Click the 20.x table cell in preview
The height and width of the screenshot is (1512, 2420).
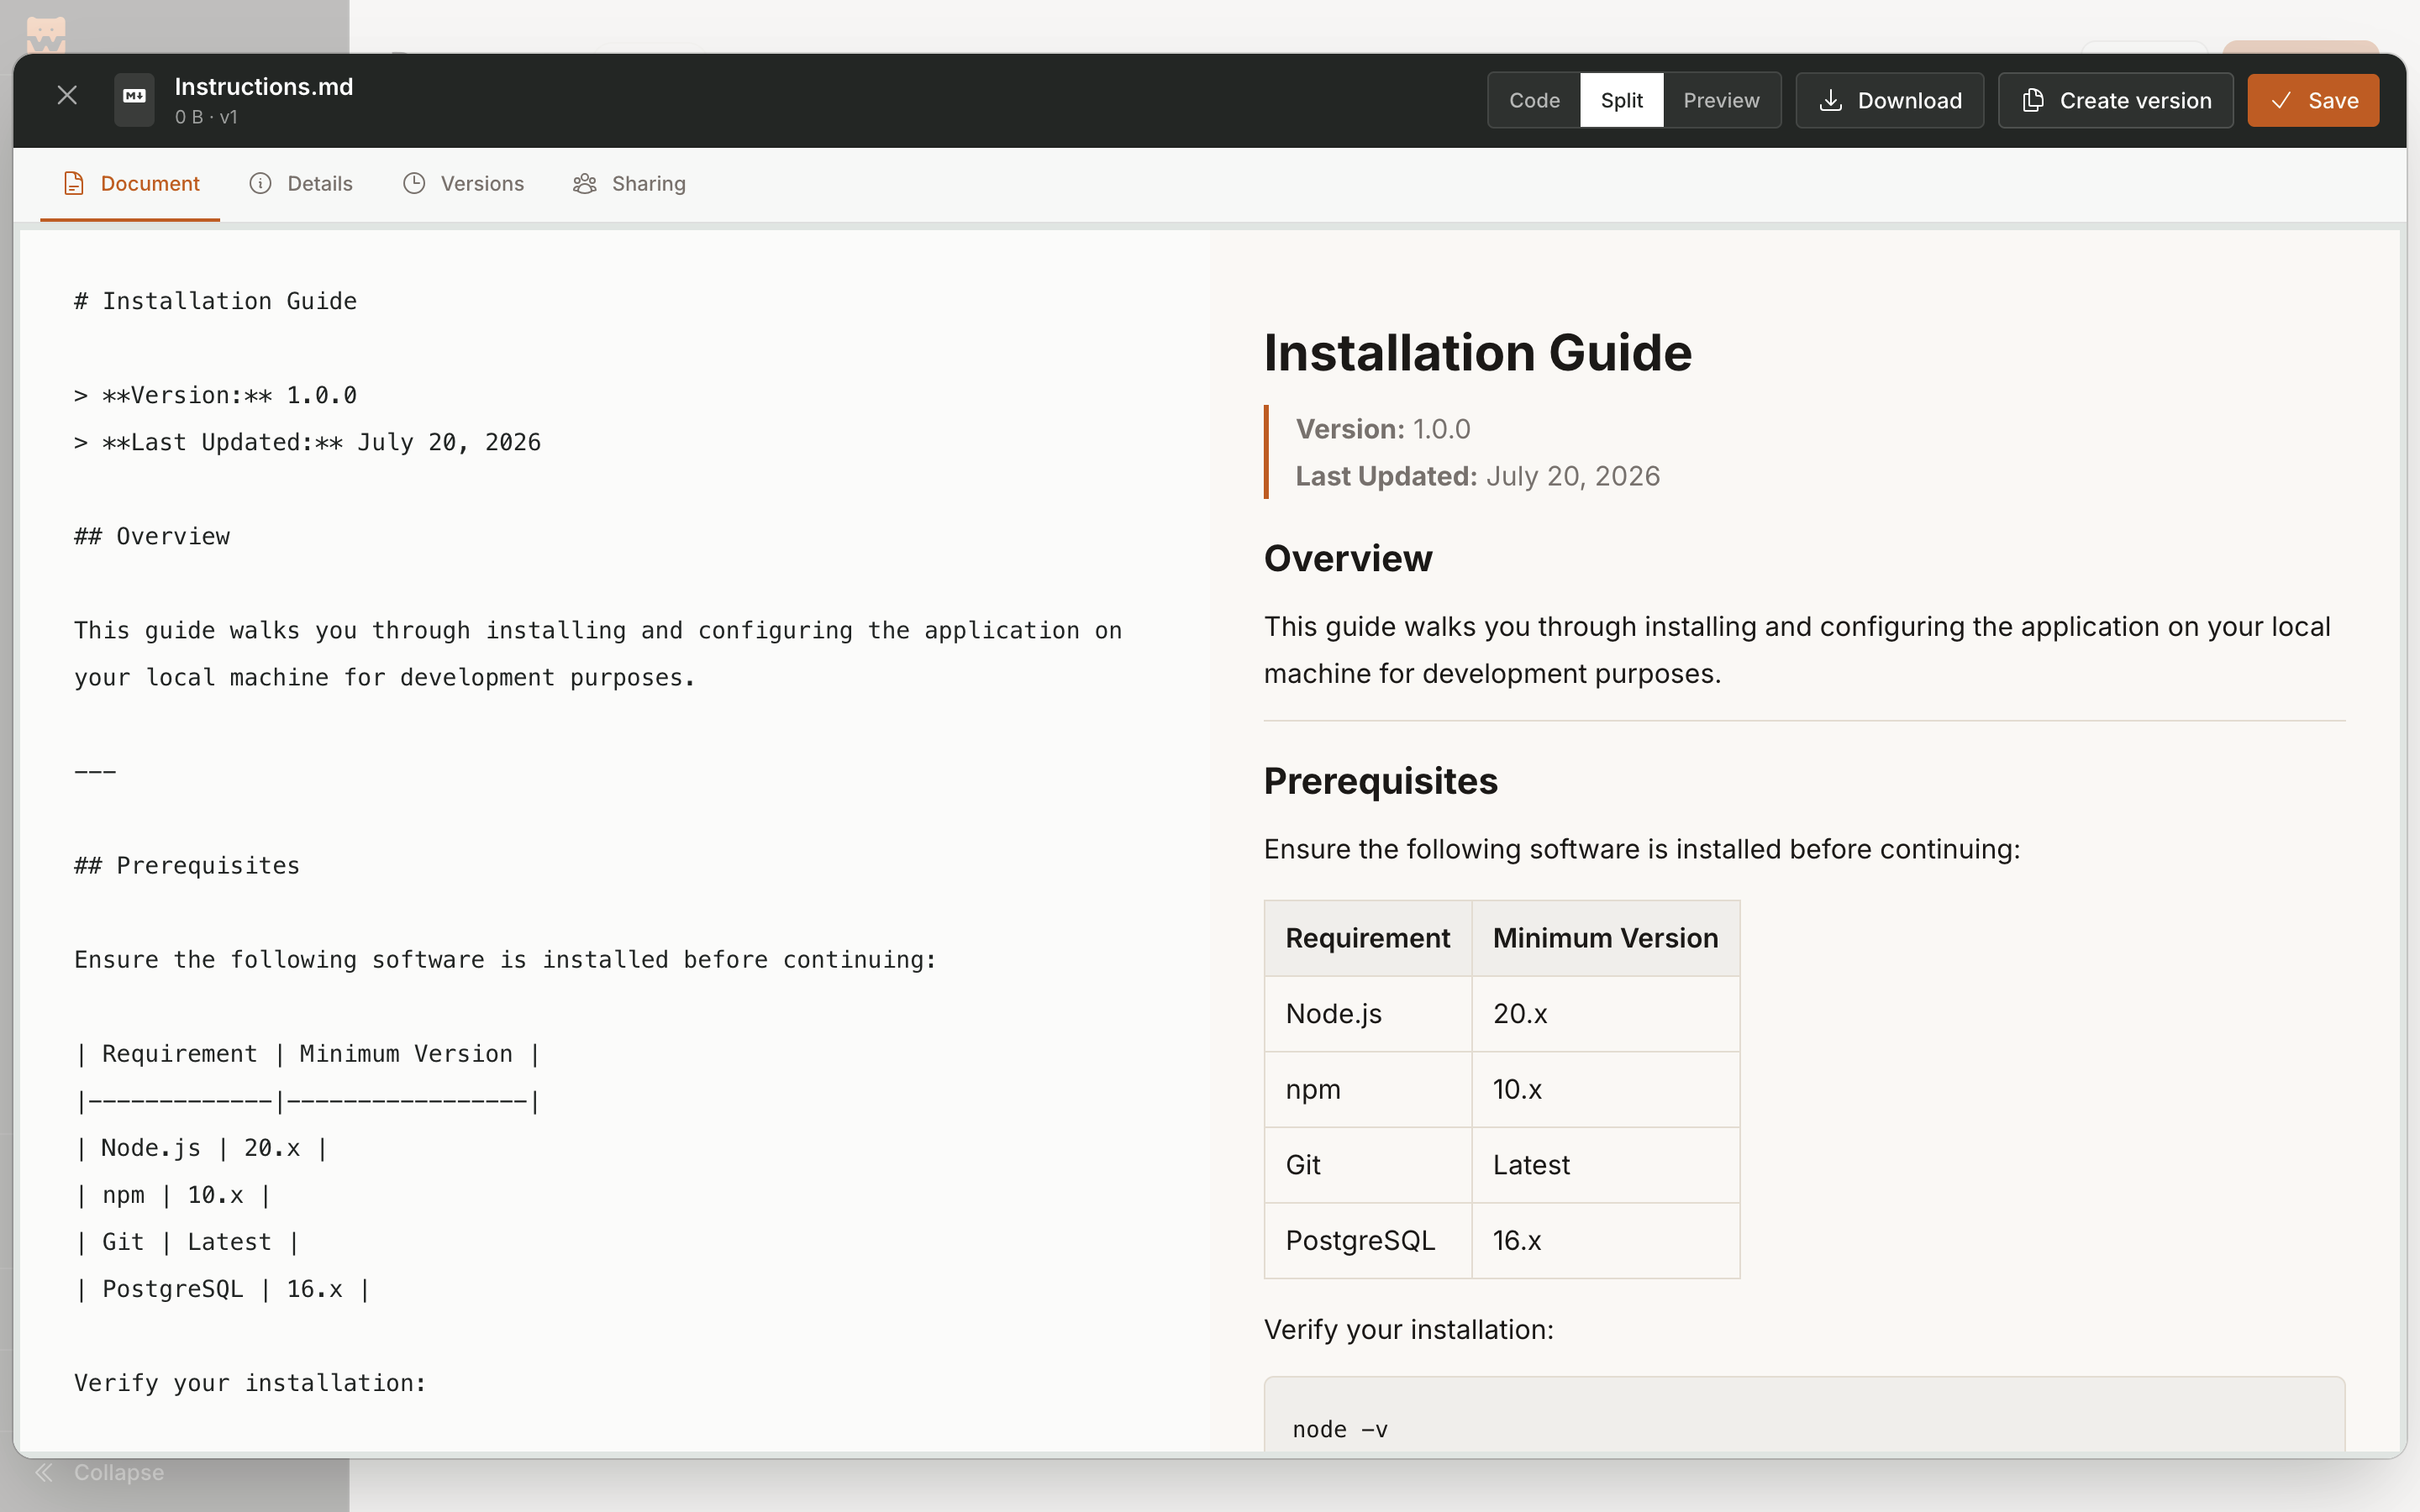tap(1605, 1013)
